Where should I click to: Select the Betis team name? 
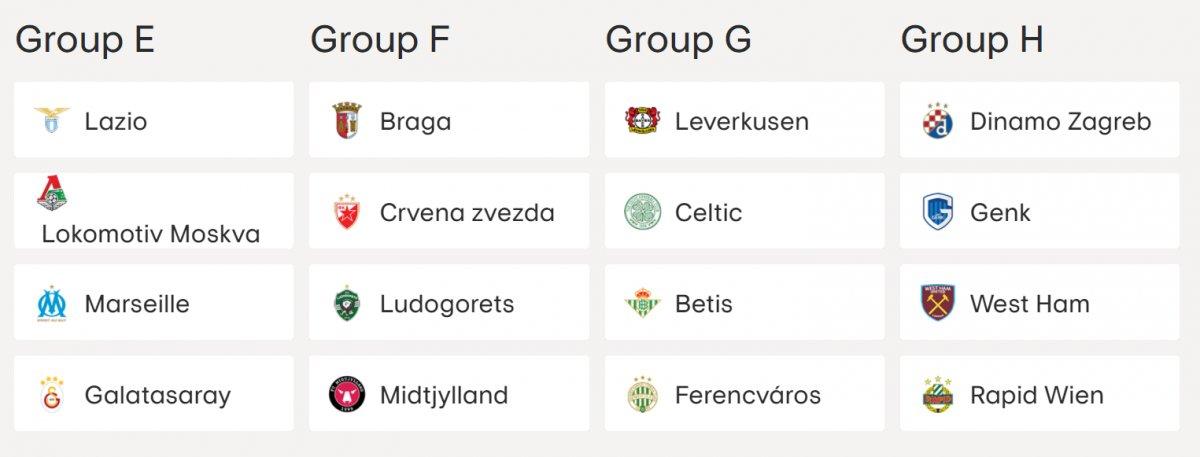coord(704,303)
